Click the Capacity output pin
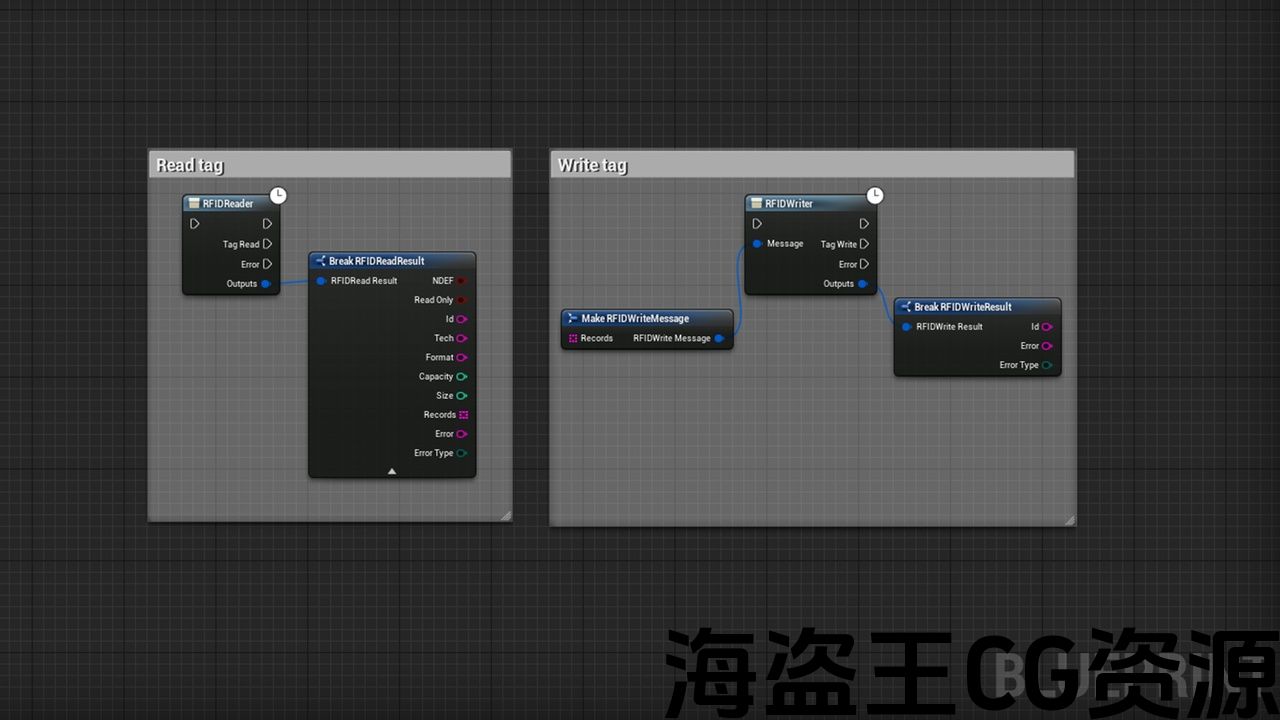Image resolution: width=1280 pixels, height=720 pixels. [x=462, y=377]
